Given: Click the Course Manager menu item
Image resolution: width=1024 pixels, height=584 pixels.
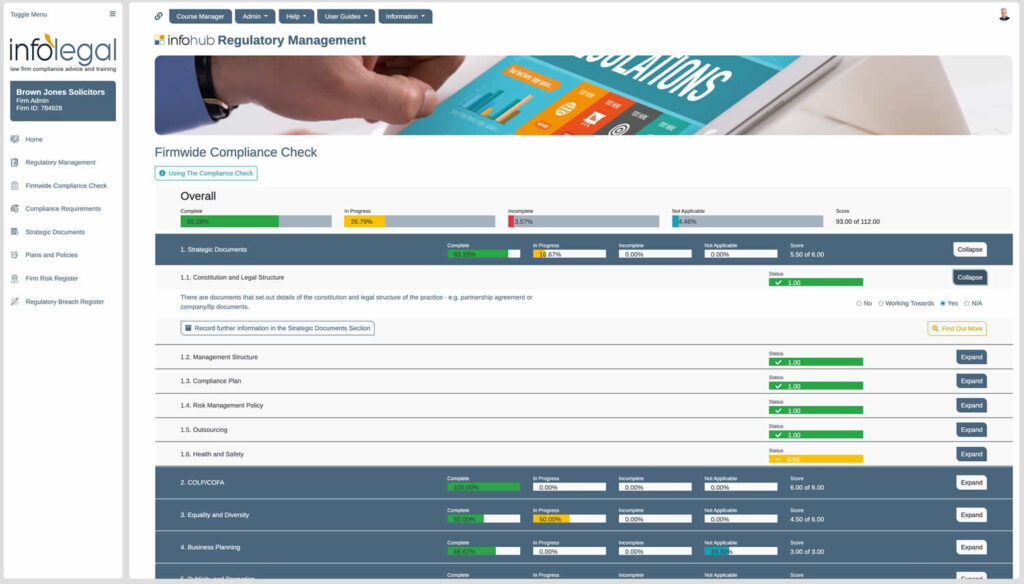Looking at the screenshot, I should click(x=200, y=16).
